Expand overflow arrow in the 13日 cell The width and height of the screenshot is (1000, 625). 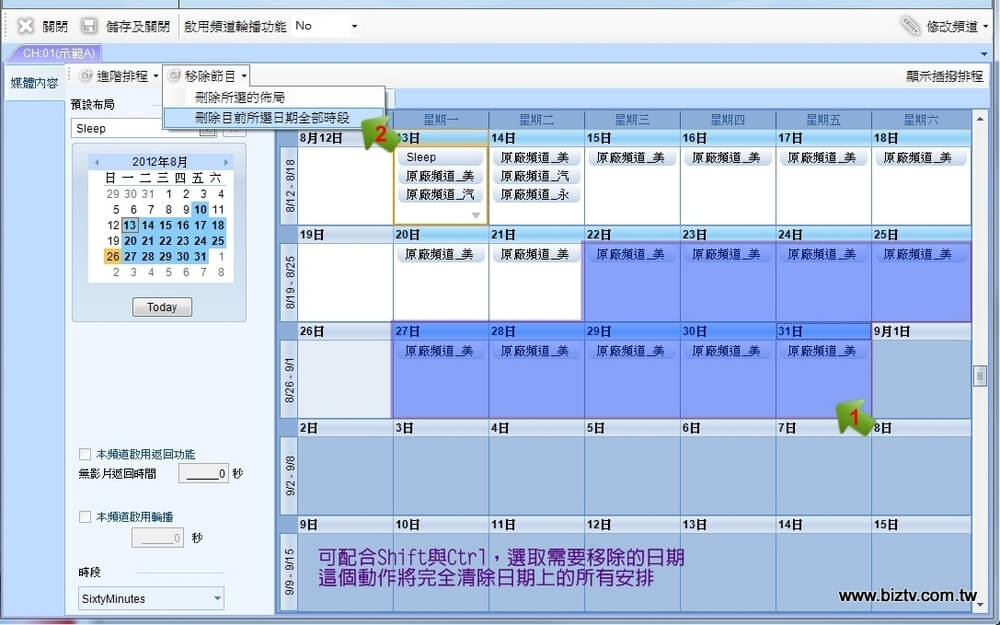[x=476, y=215]
